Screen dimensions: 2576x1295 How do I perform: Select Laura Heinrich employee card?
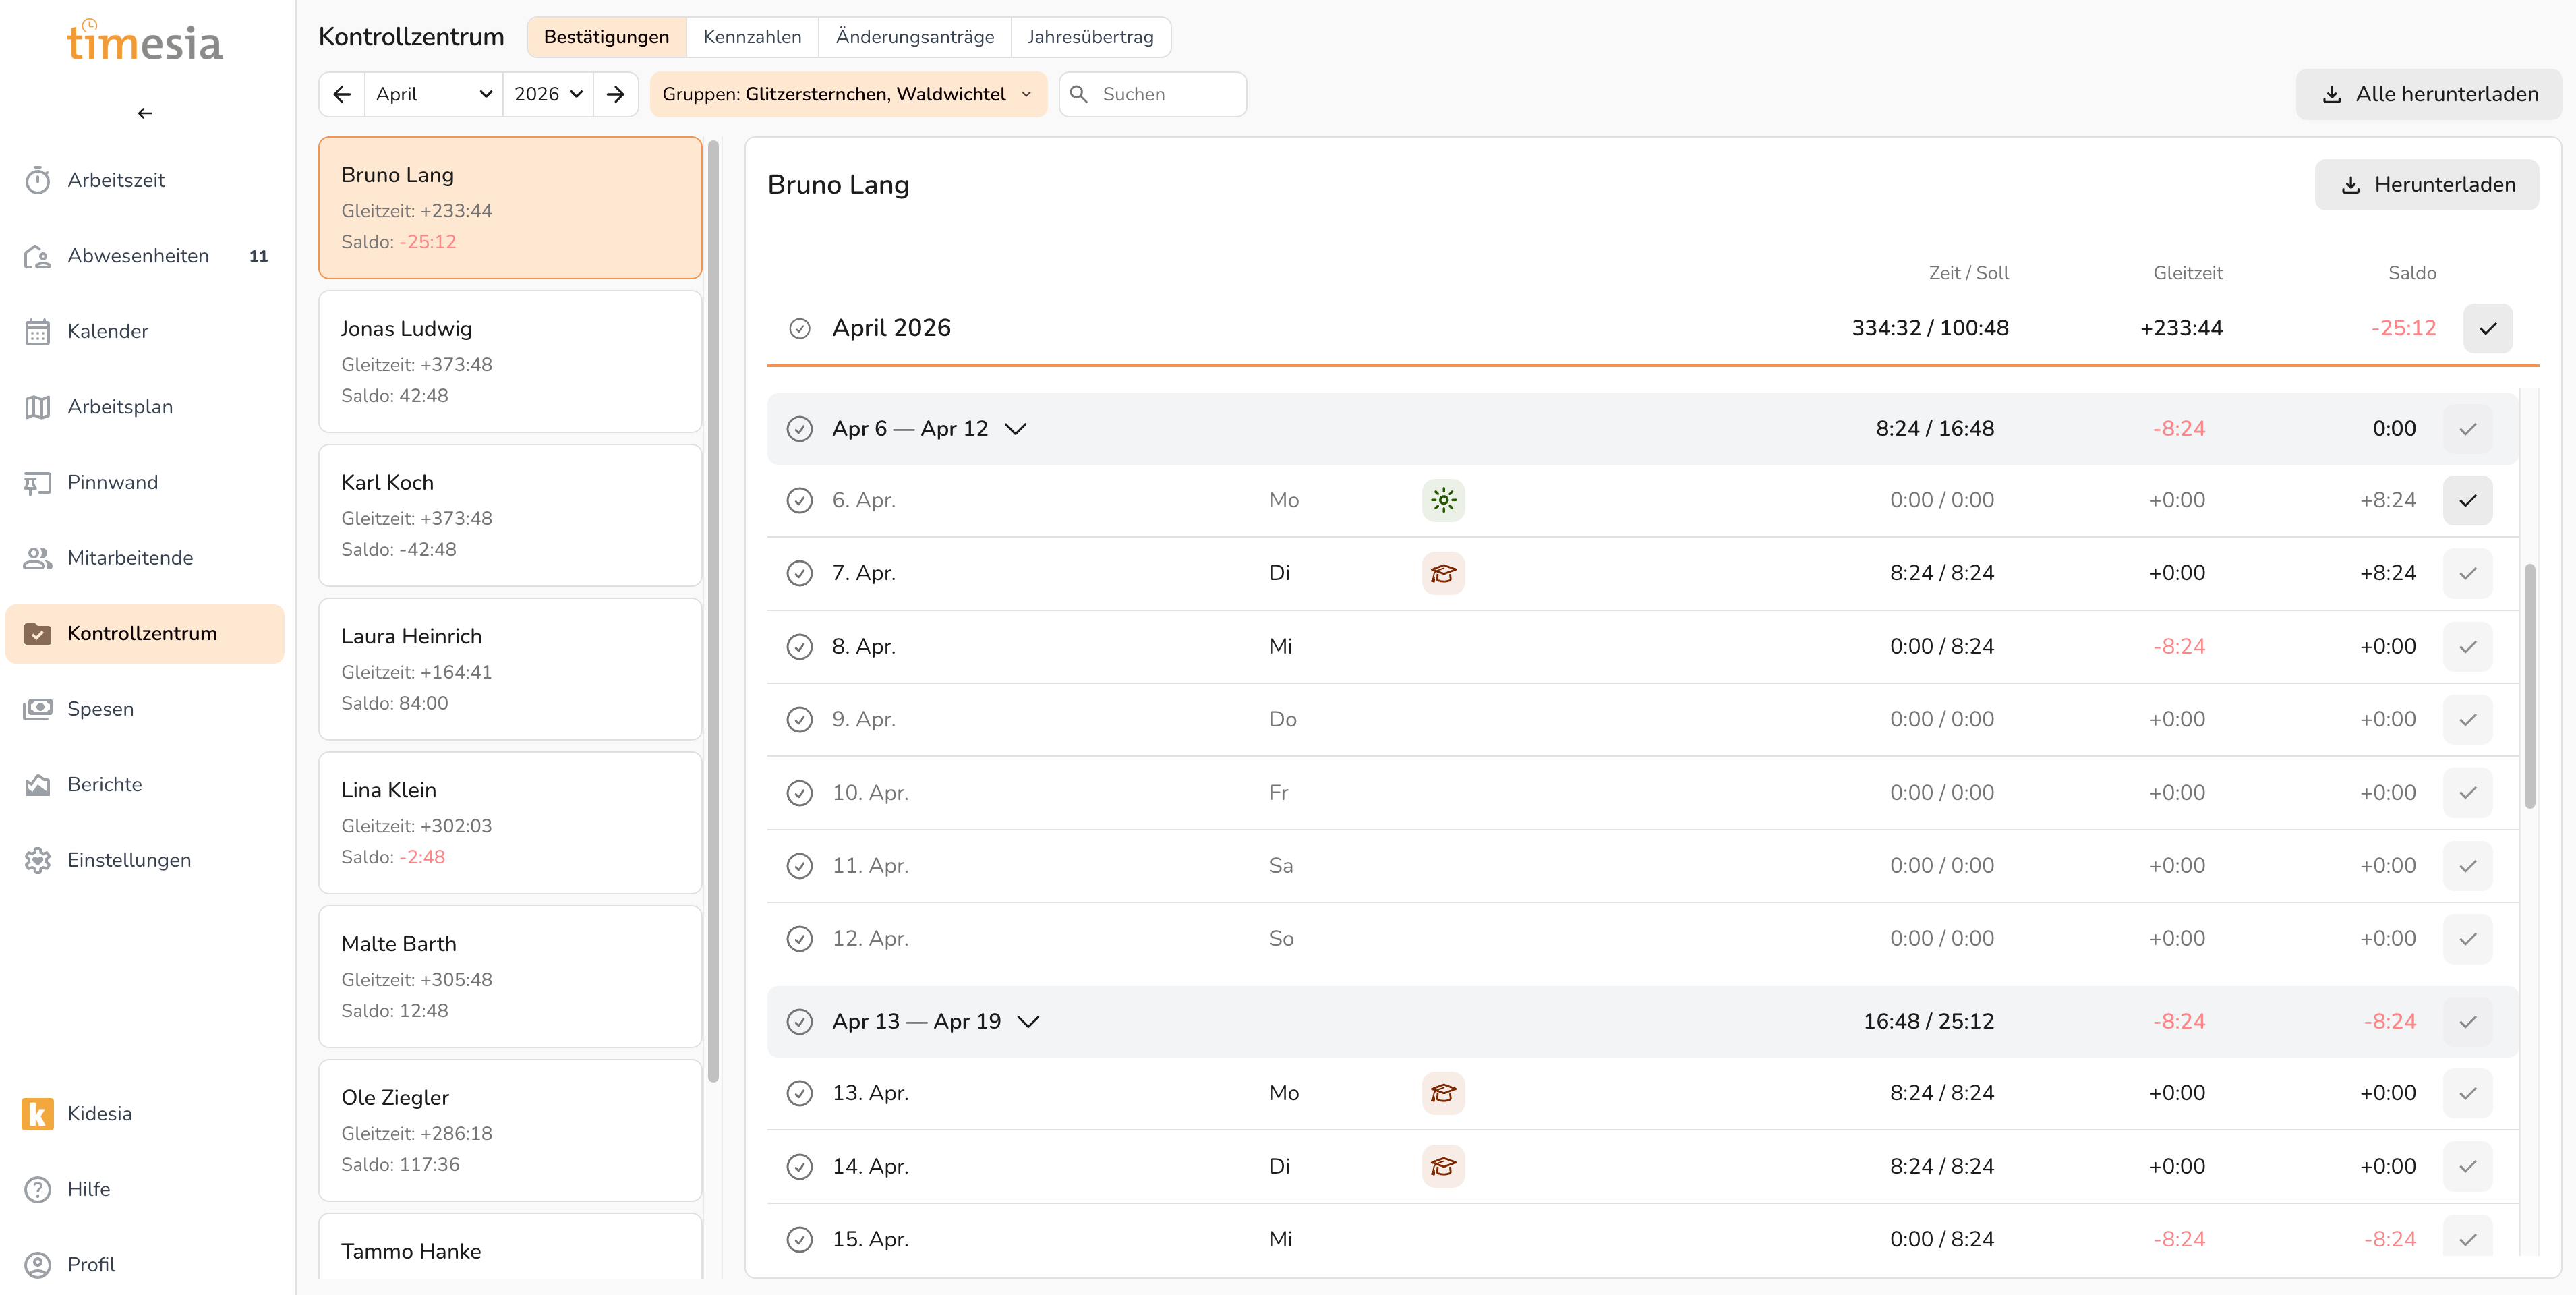click(x=509, y=668)
